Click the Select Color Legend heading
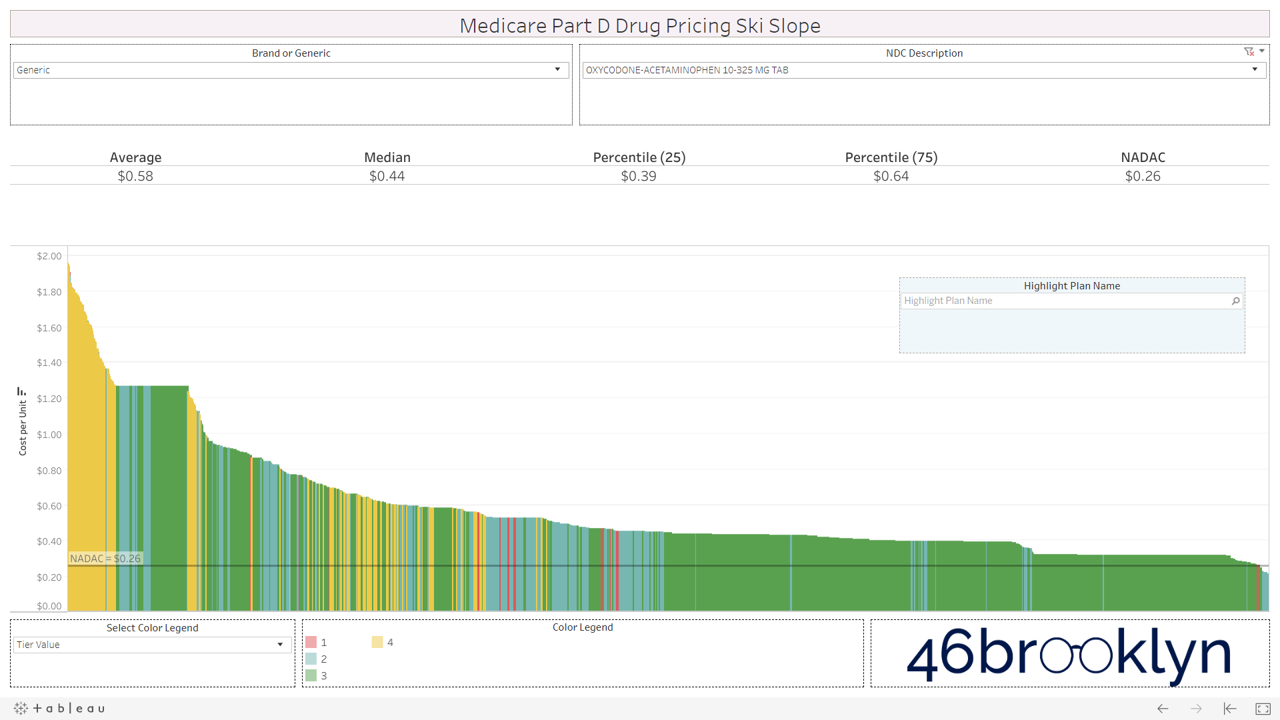This screenshot has width=1280, height=720. (x=152, y=628)
